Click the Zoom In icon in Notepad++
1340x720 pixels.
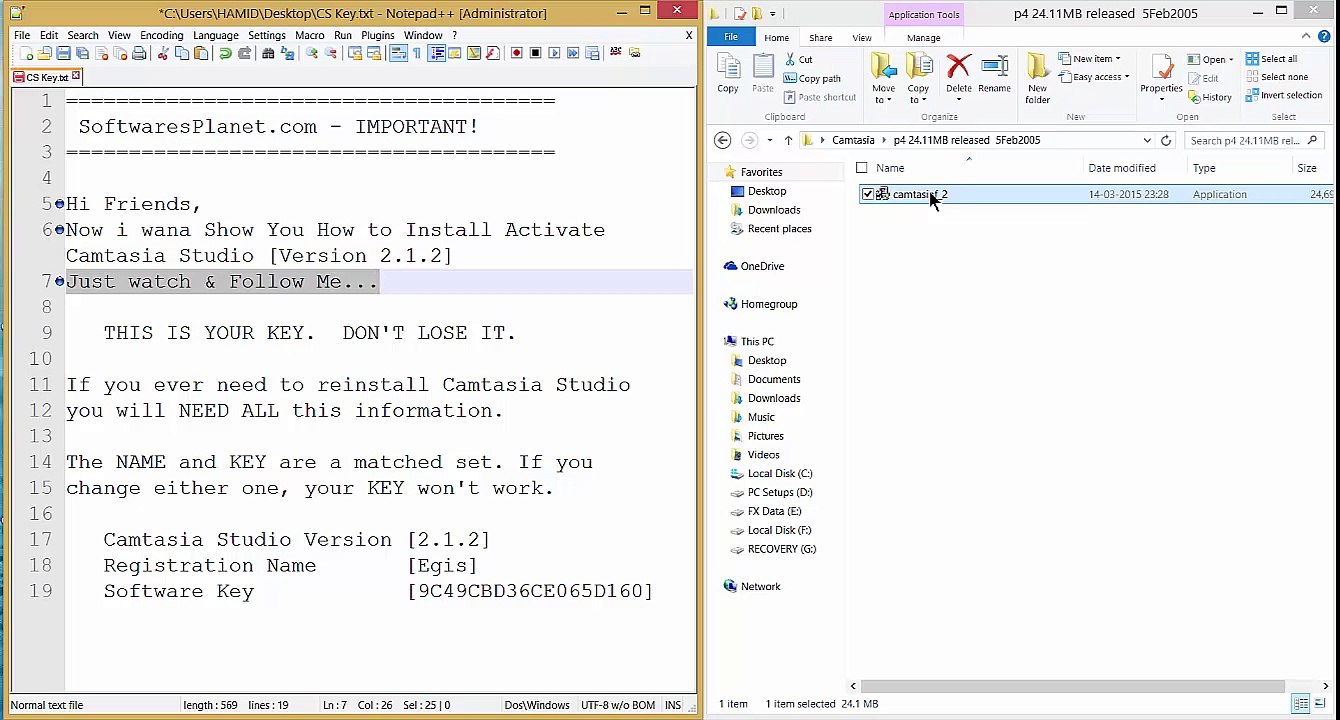tap(312, 53)
